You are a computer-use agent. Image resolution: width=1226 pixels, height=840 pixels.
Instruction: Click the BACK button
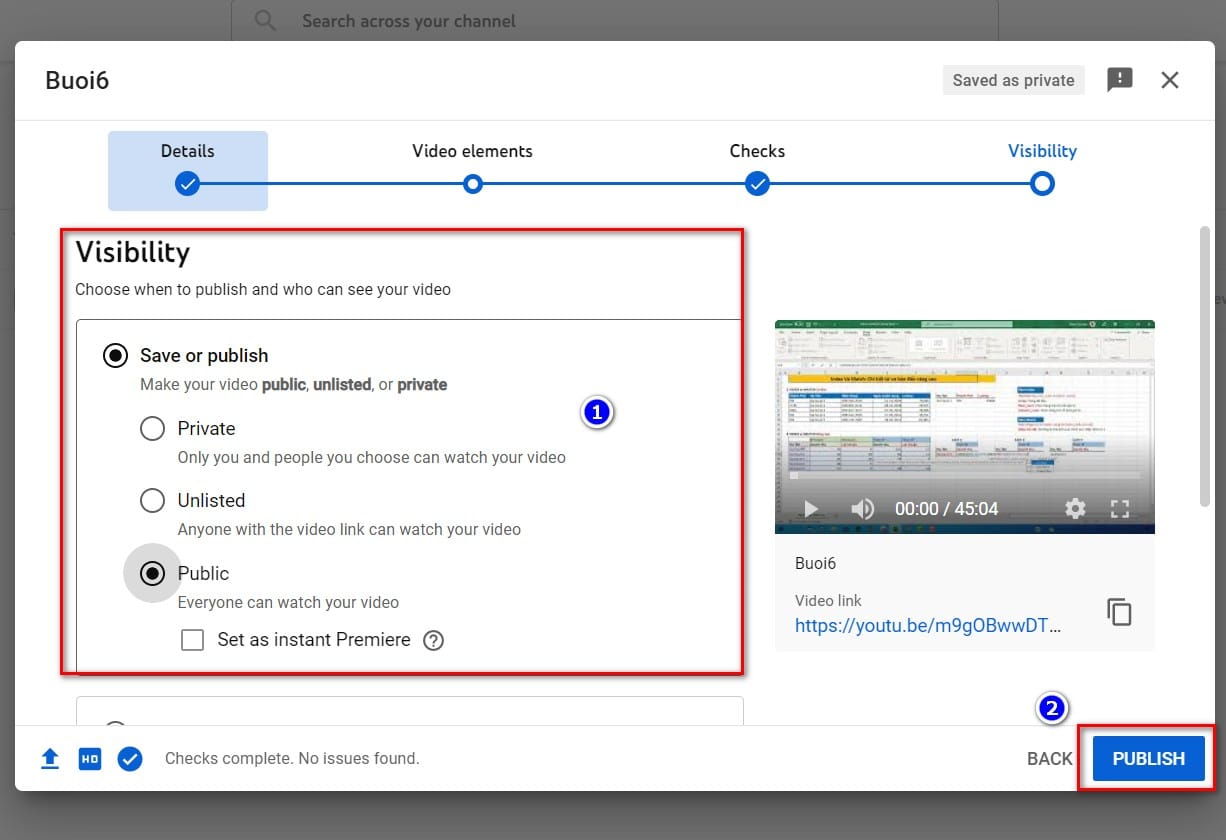click(1050, 759)
